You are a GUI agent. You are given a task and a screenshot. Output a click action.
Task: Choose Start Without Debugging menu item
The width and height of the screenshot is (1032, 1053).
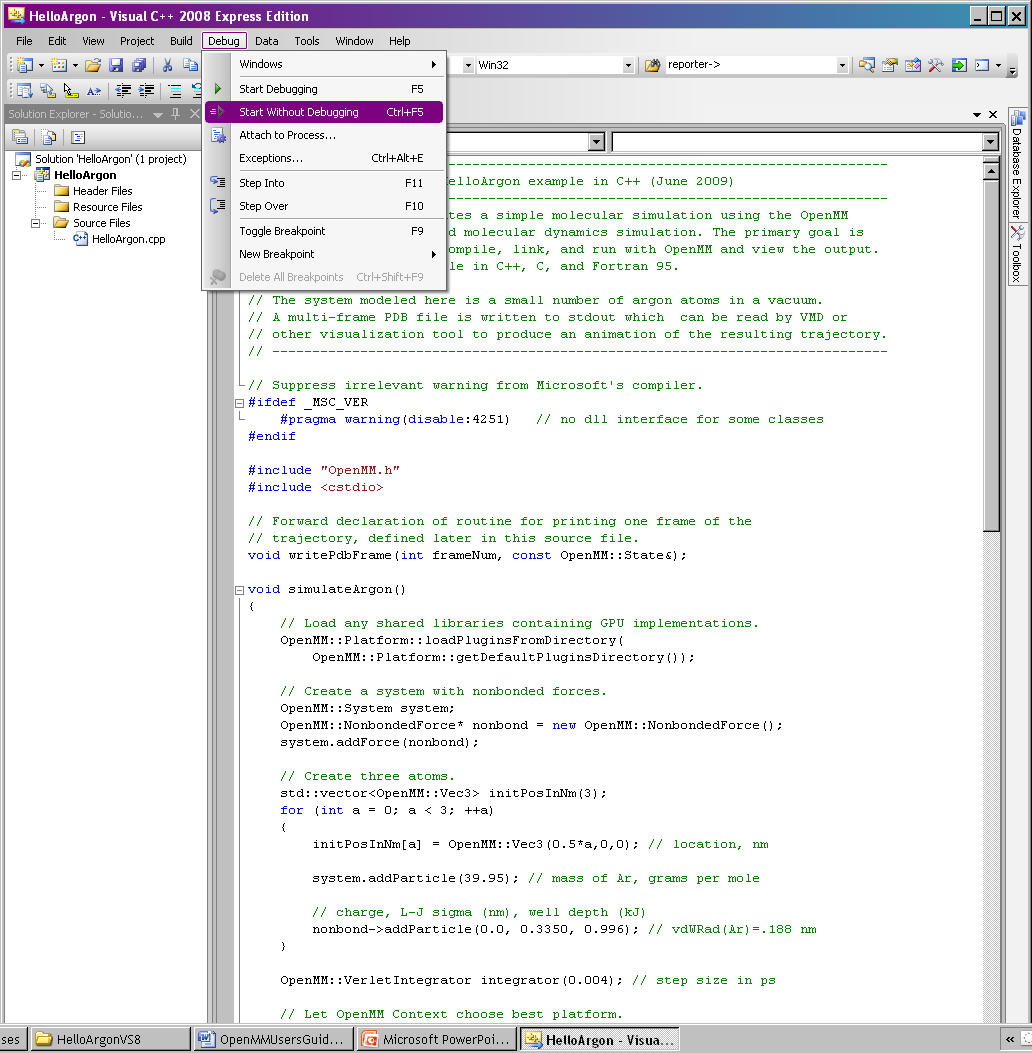point(324,112)
